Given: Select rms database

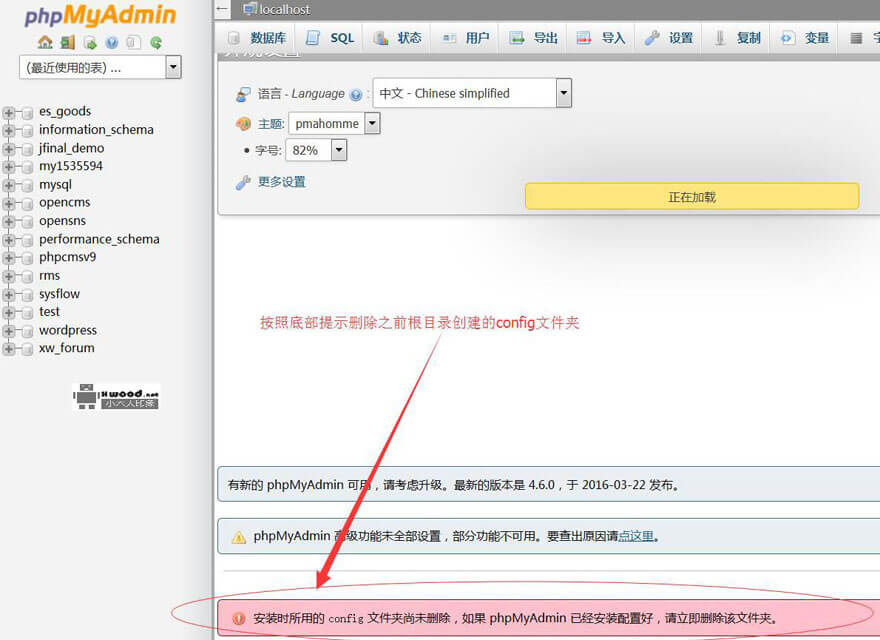Looking at the screenshot, I should (49, 276).
